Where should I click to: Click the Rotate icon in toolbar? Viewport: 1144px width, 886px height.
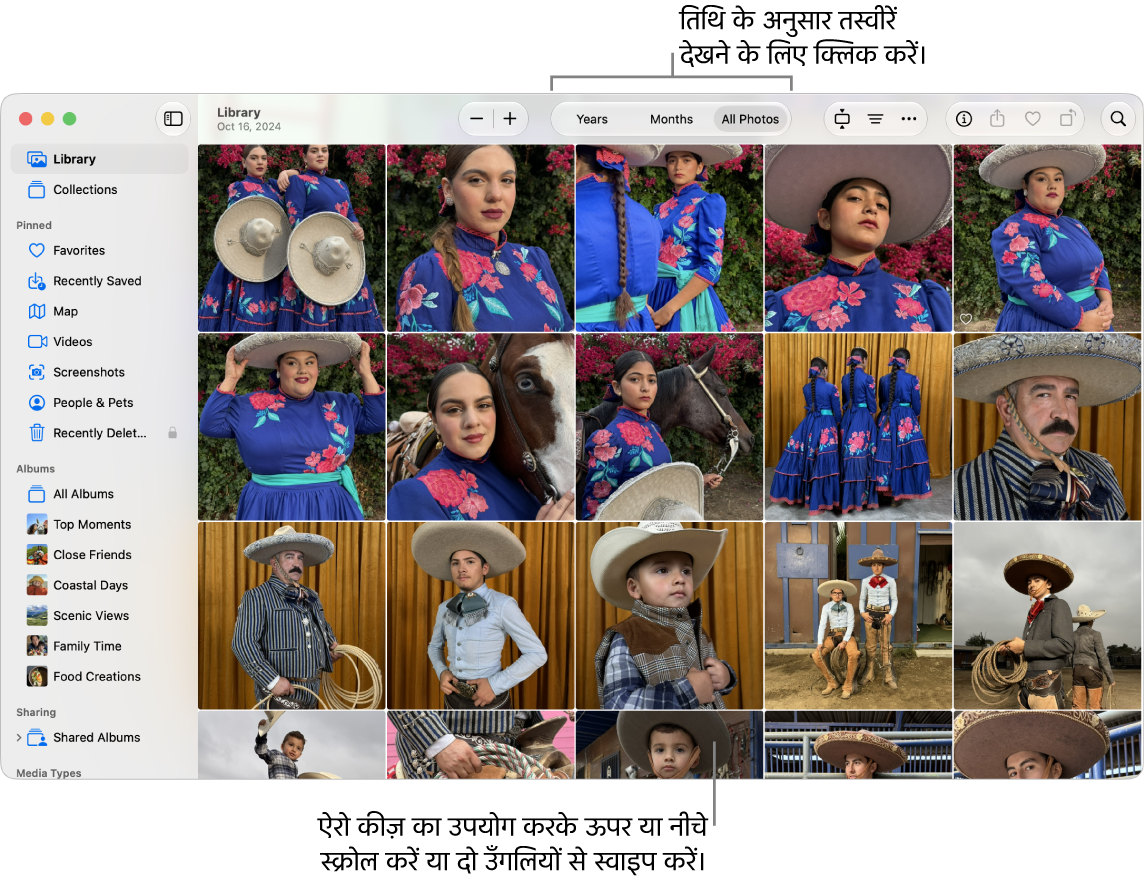coord(1067,119)
